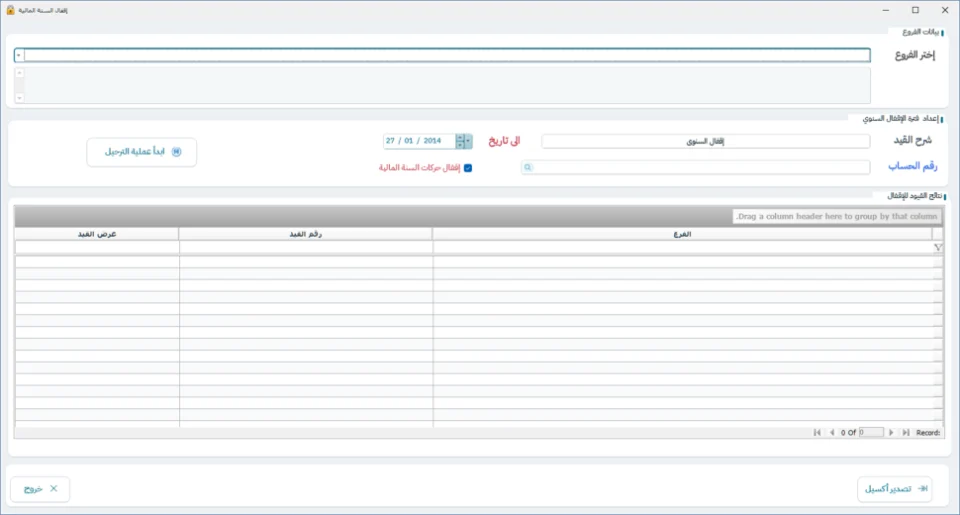Click the Export Excel button
The height and width of the screenshot is (515, 960).
[x=894, y=489]
